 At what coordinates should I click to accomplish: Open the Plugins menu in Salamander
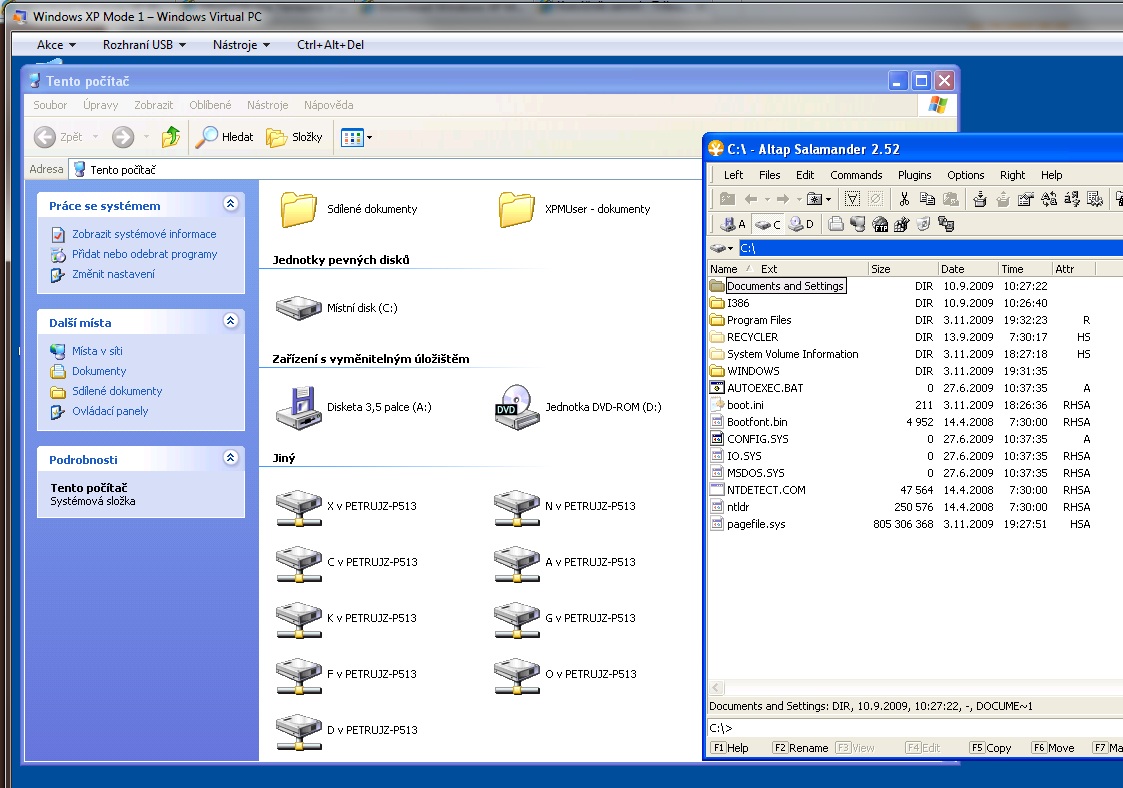click(x=915, y=175)
